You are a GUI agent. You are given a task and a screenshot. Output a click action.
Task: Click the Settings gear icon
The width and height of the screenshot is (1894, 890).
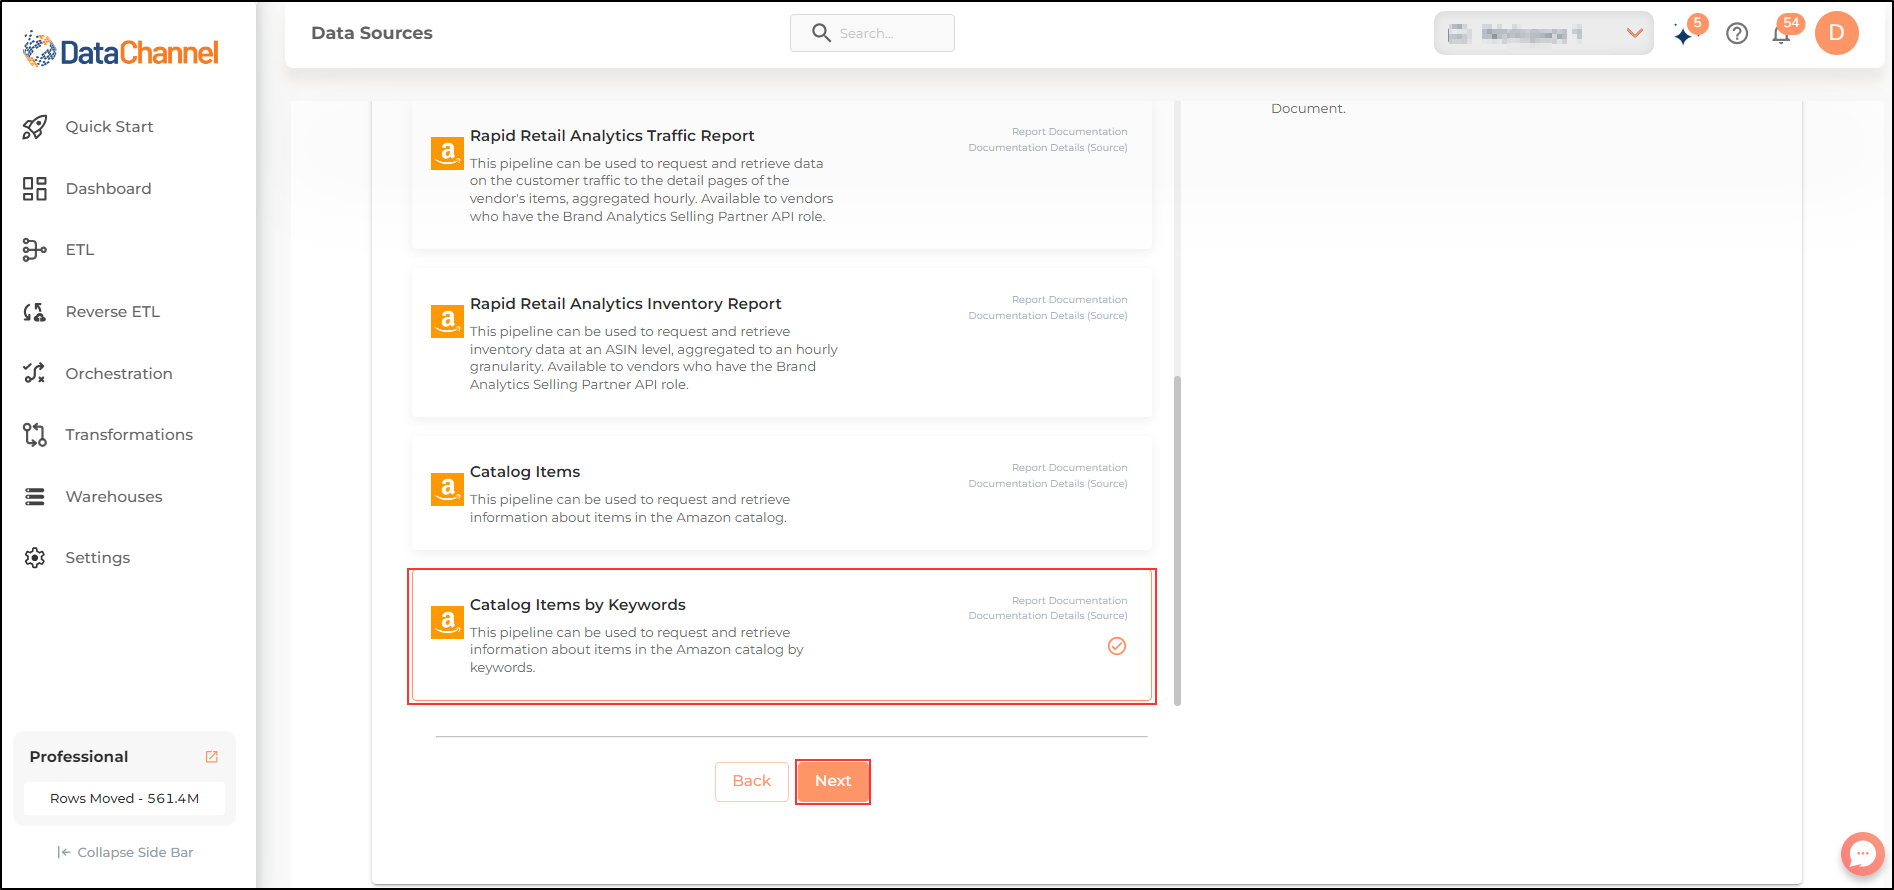click(35, 558)
